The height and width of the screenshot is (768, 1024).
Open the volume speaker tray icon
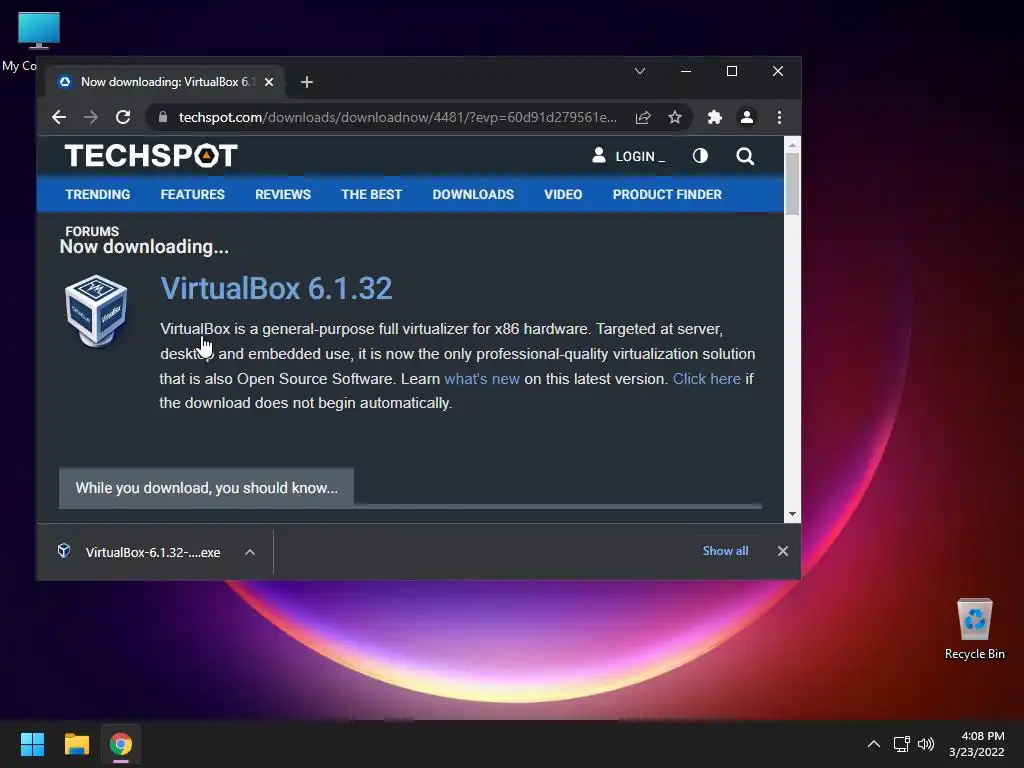pyautogui.click(x=926, y=744)
